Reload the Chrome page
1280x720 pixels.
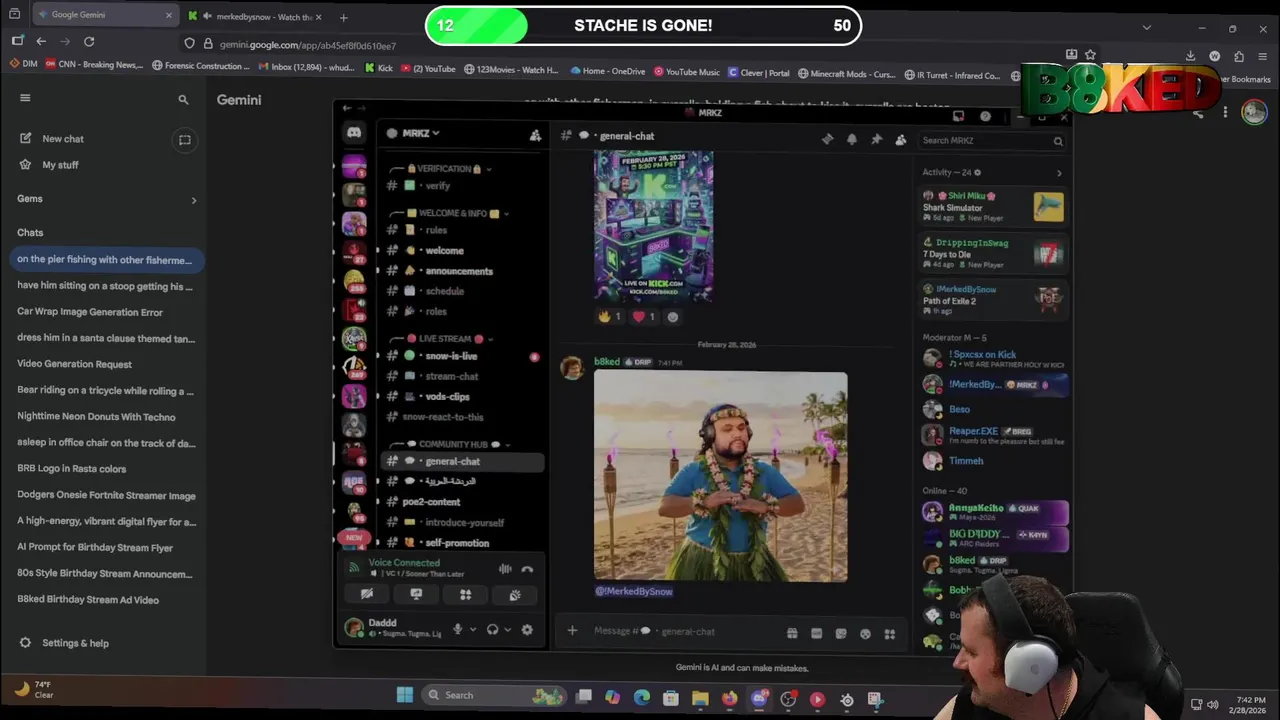click(89, 41)
